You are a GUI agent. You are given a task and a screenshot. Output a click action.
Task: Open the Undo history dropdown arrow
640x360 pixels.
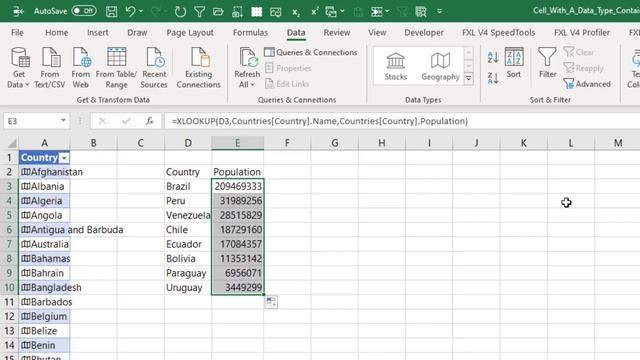141,11
